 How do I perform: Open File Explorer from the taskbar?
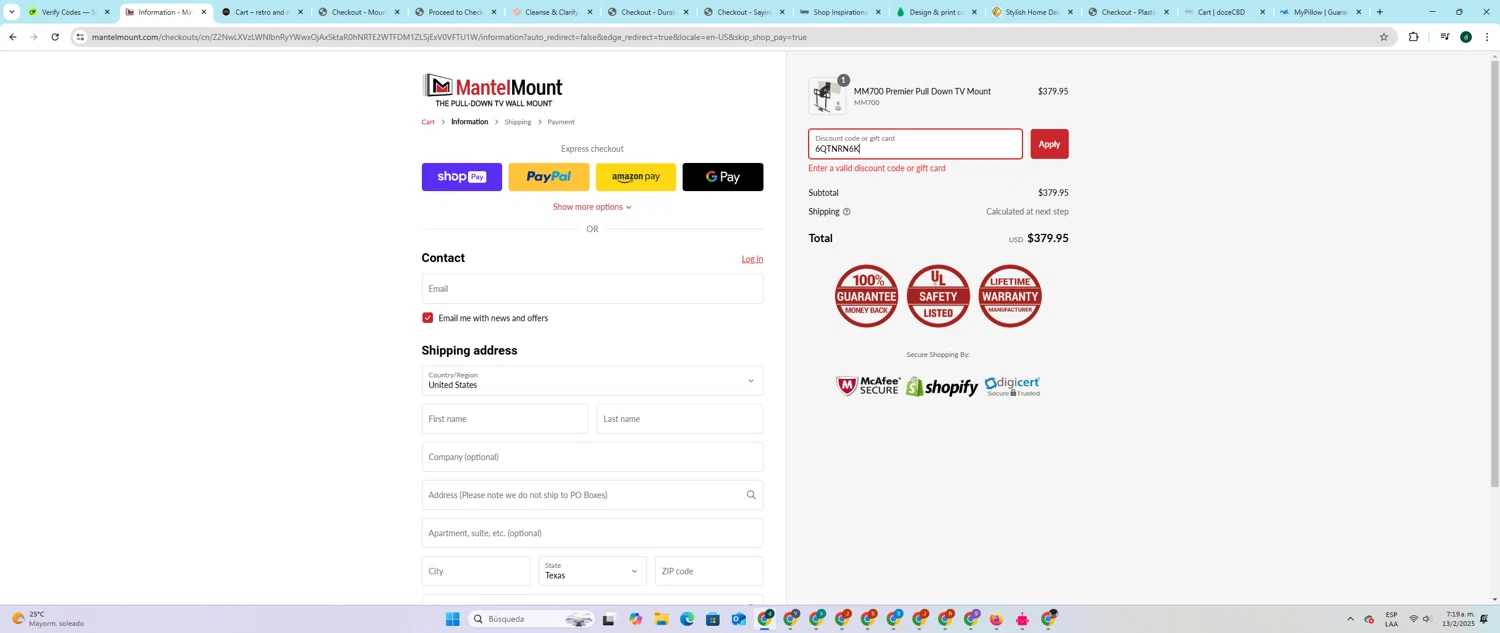661,619
